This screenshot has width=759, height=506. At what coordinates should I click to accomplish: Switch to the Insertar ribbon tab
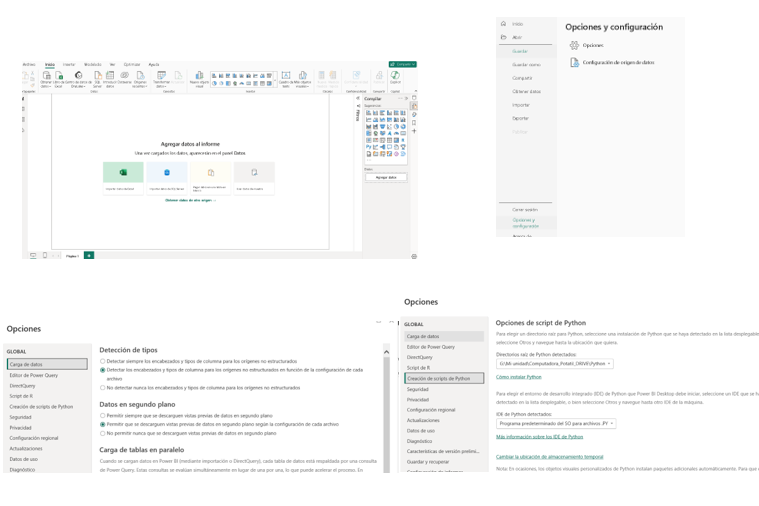(x=69, y=64)
